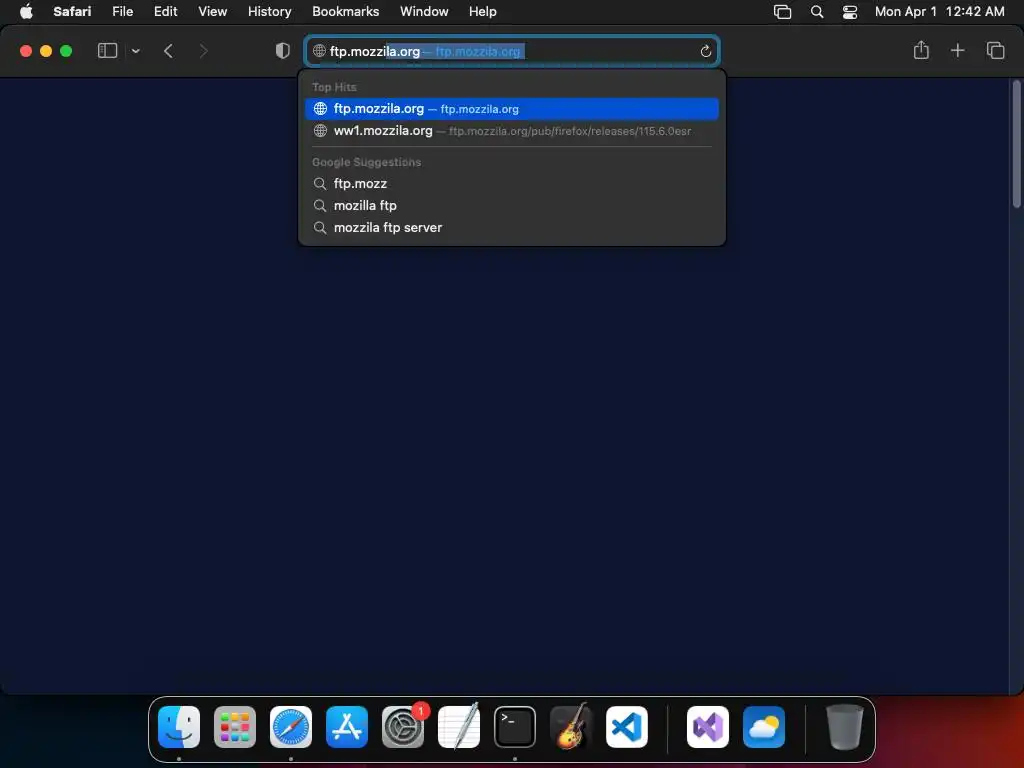Open a new tab with plus button
This screenshot has width=1024, height=768.
pos(957,50)
